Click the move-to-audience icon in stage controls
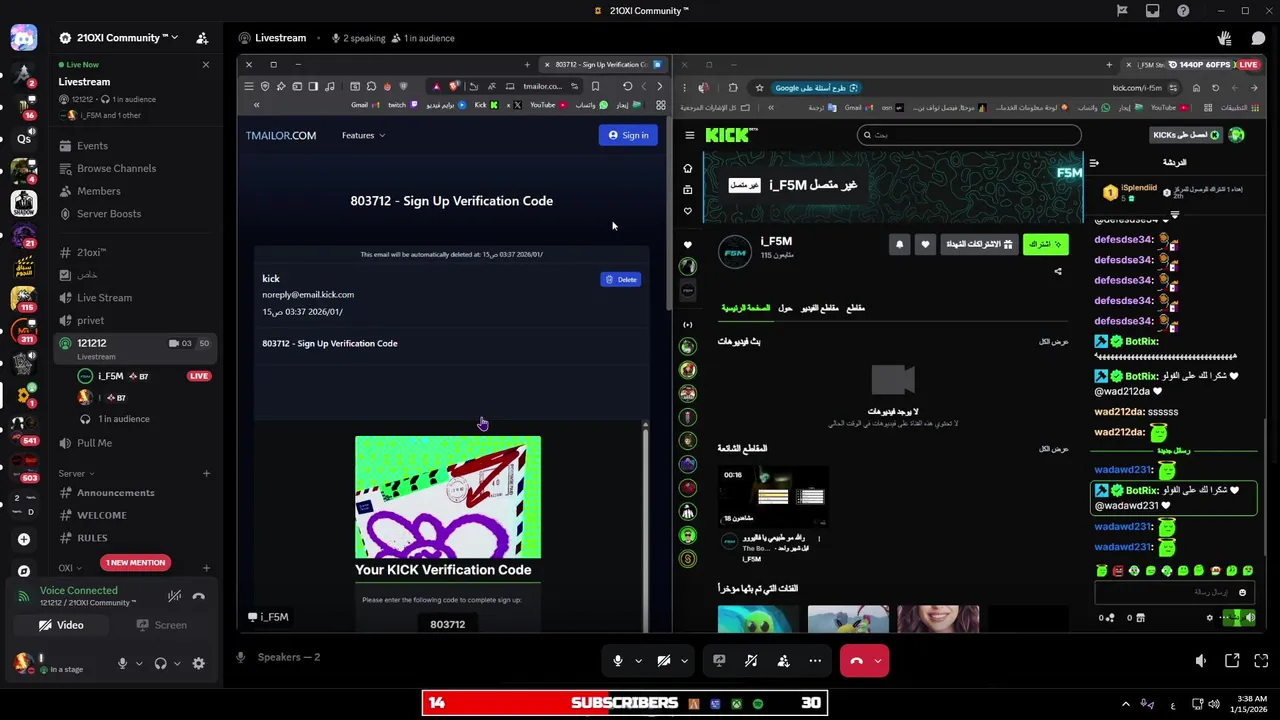Image resolution: width=1280 pixels, height=720 pixels. tap(783, 661)
